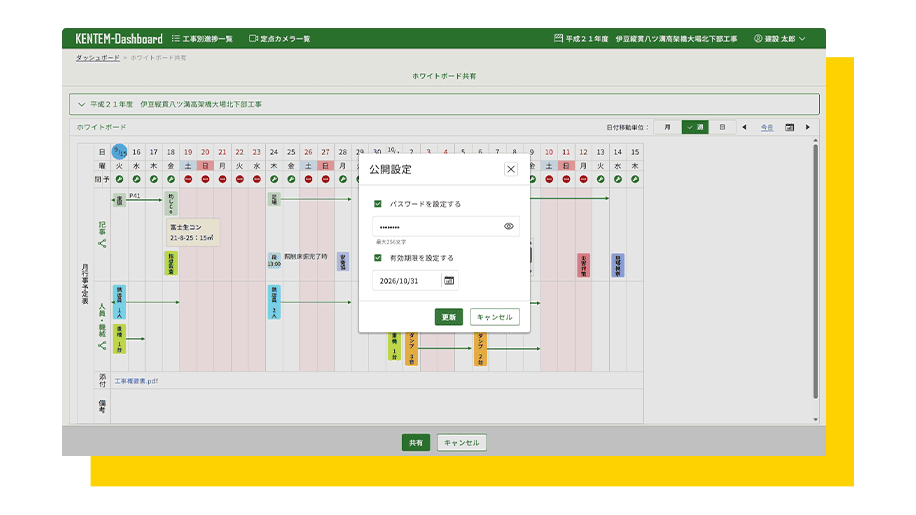
Task: Click the green status icon under day 14
Action: point(617,179)
